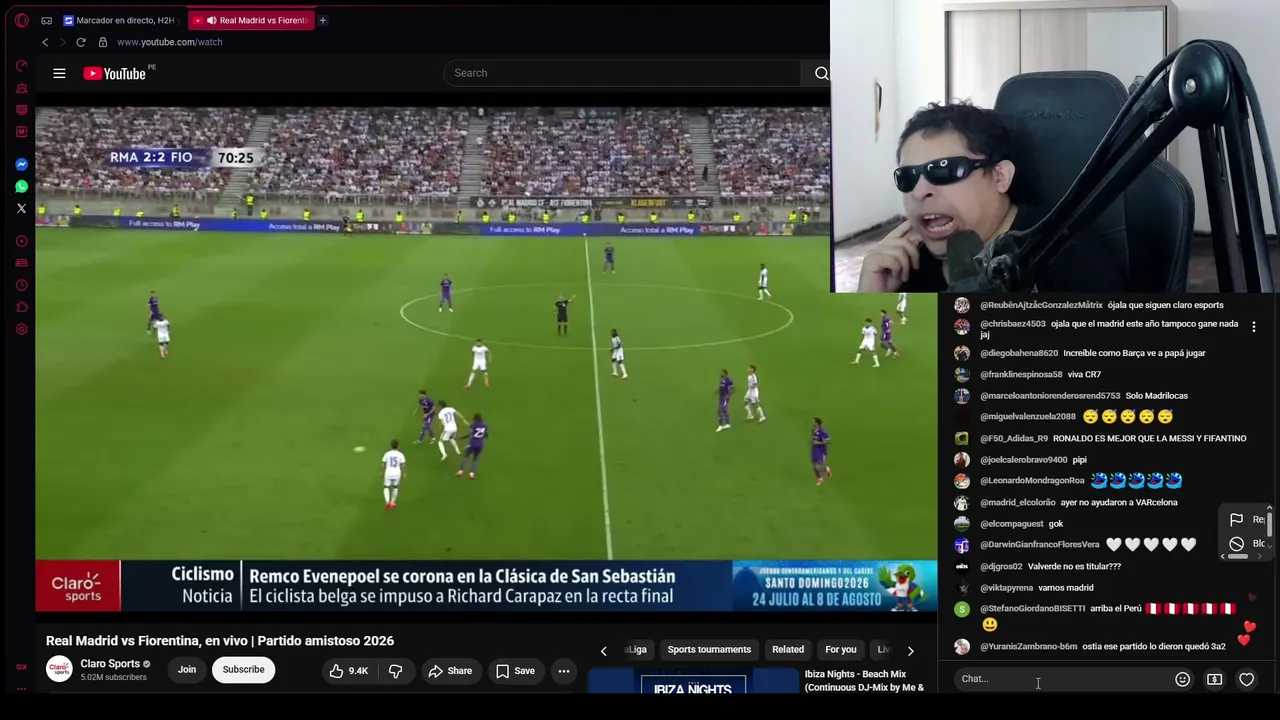Switch to the Marcador en directo tab
Screen dimensions: 1280x720
(120, 20)
